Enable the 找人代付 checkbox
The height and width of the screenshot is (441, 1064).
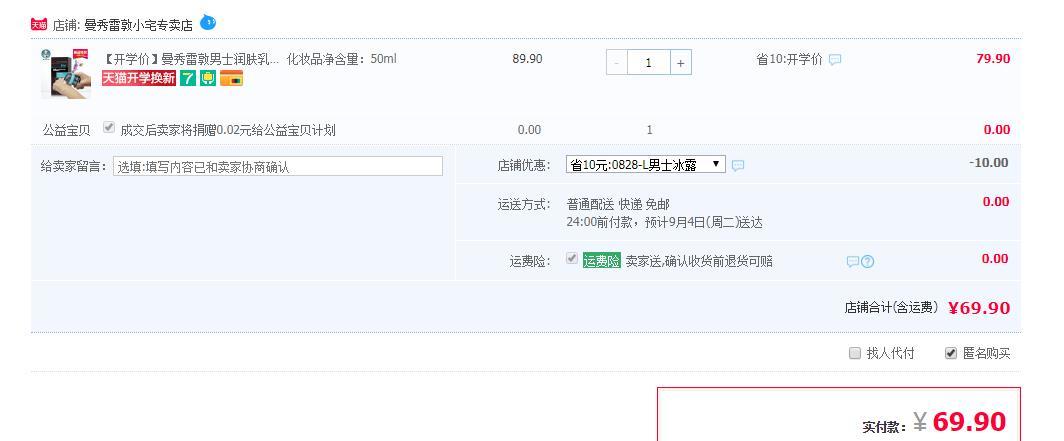click(855, 353)
